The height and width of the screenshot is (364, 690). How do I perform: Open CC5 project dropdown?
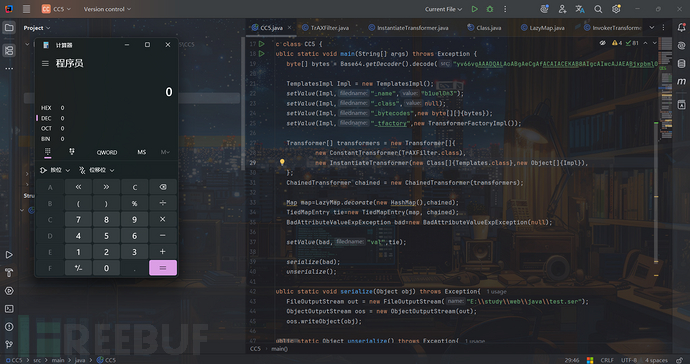click(x=56, y=9)
